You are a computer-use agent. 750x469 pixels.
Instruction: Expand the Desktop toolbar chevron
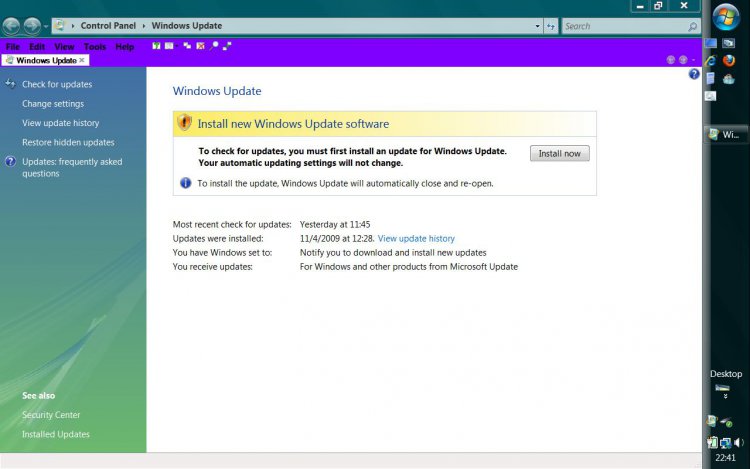(x=725, y=396)
